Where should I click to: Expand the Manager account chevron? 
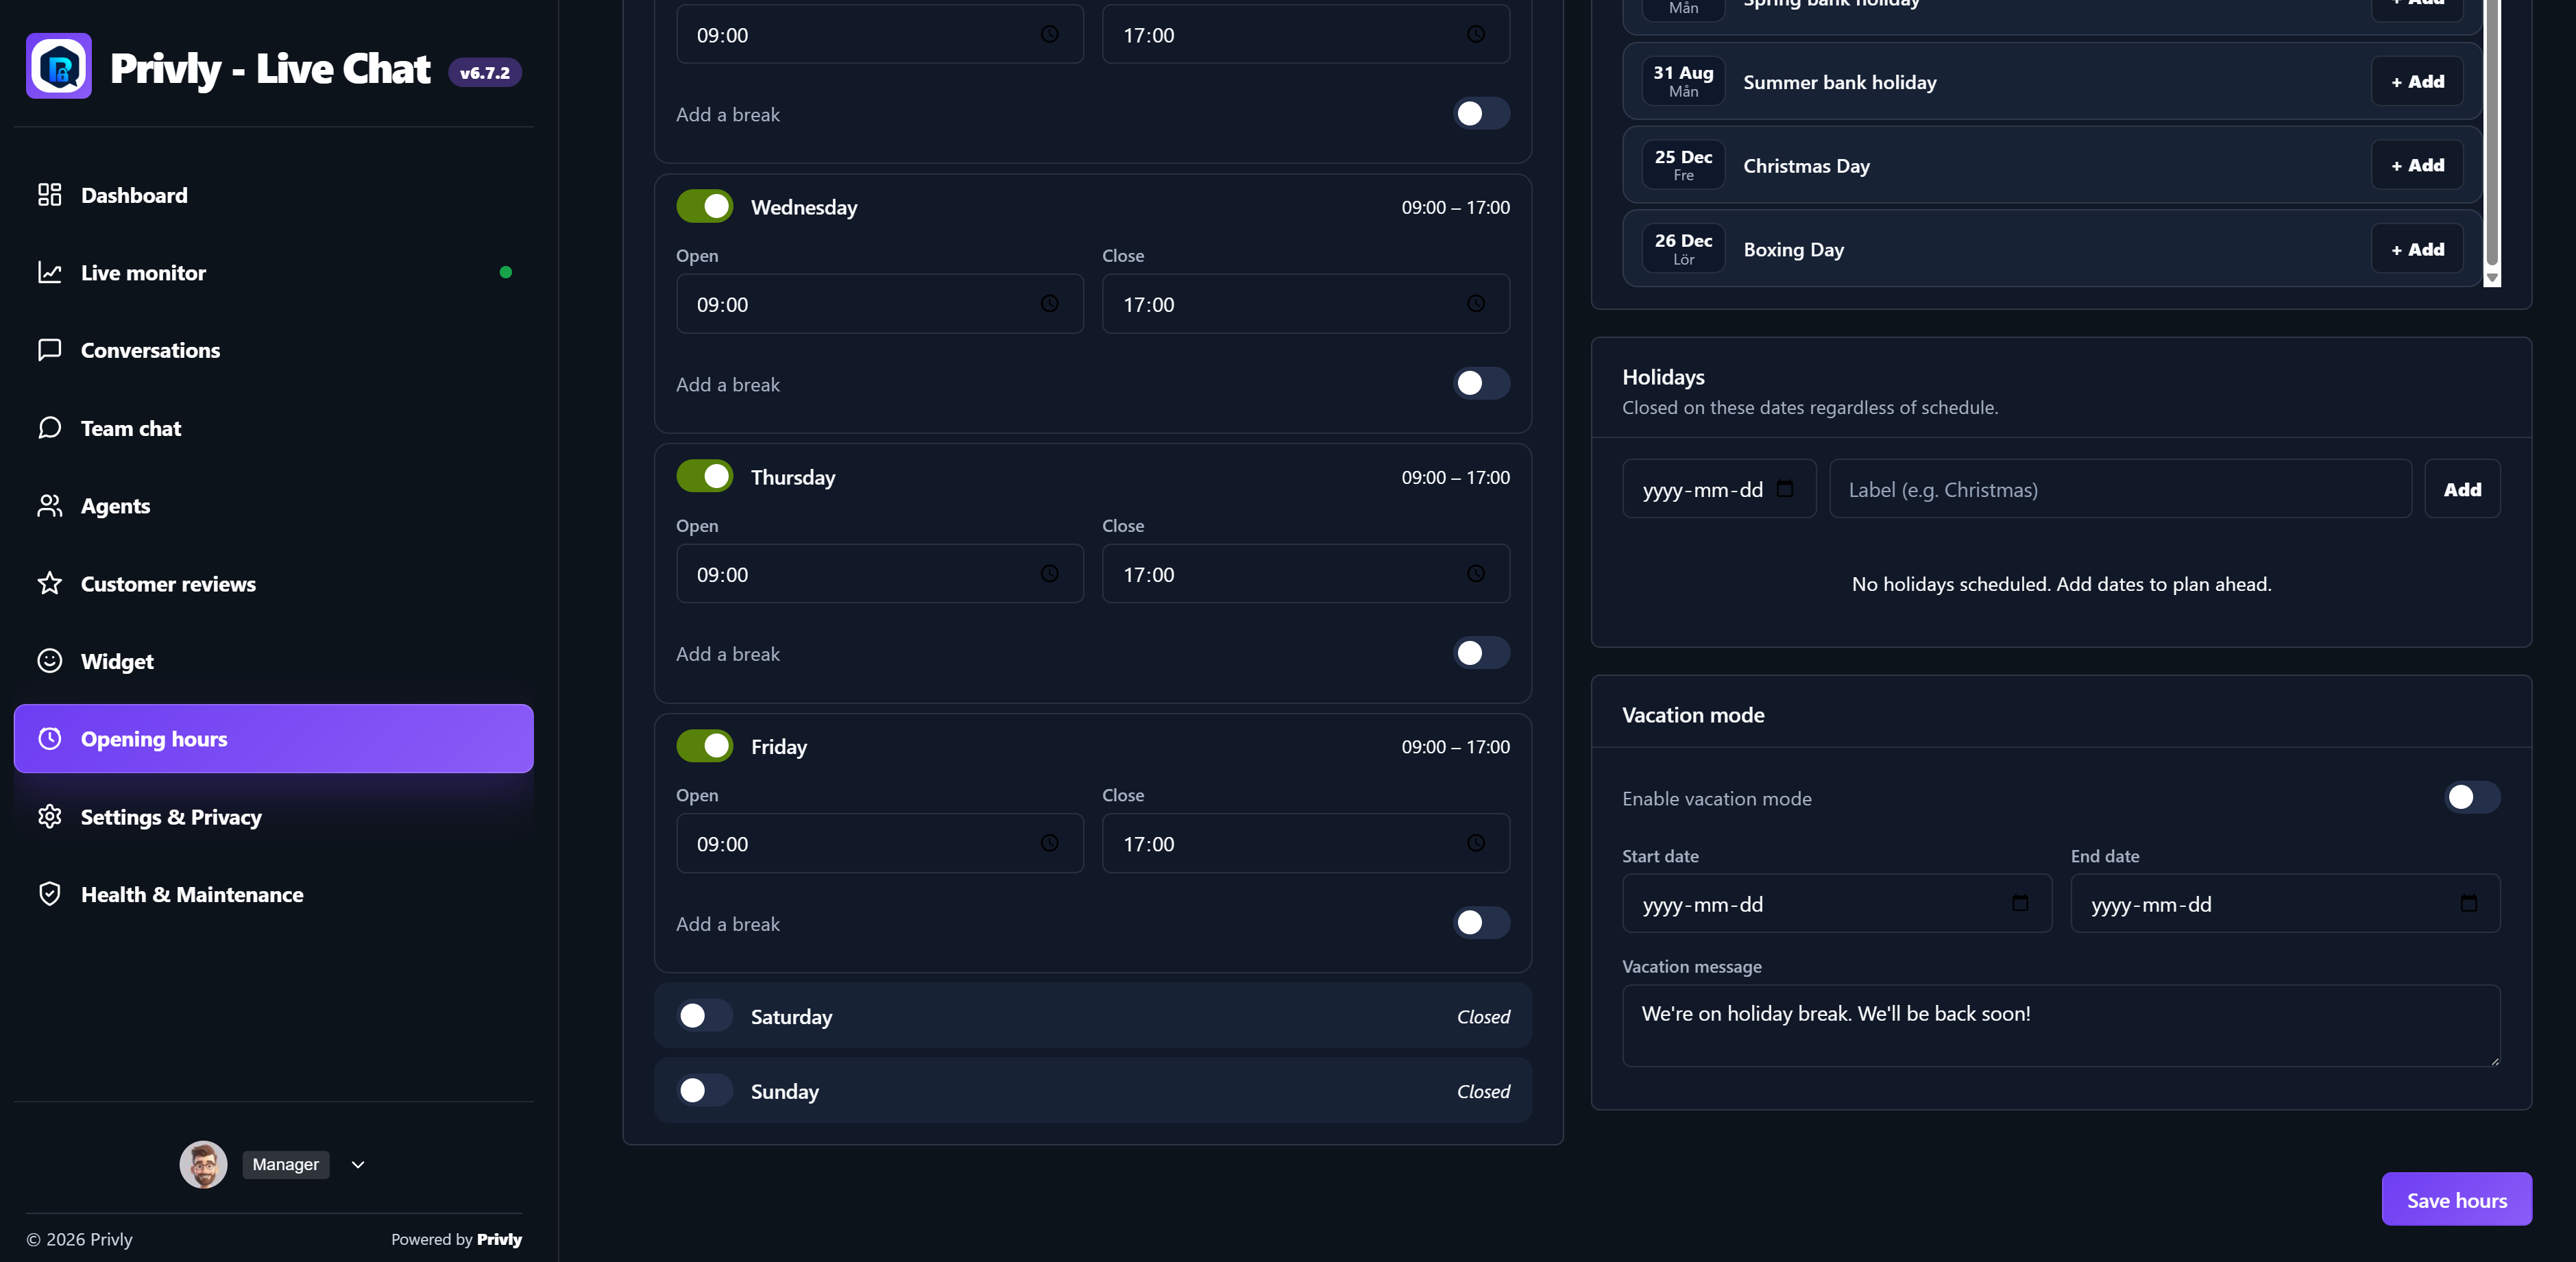click(x=358, y=1165)
